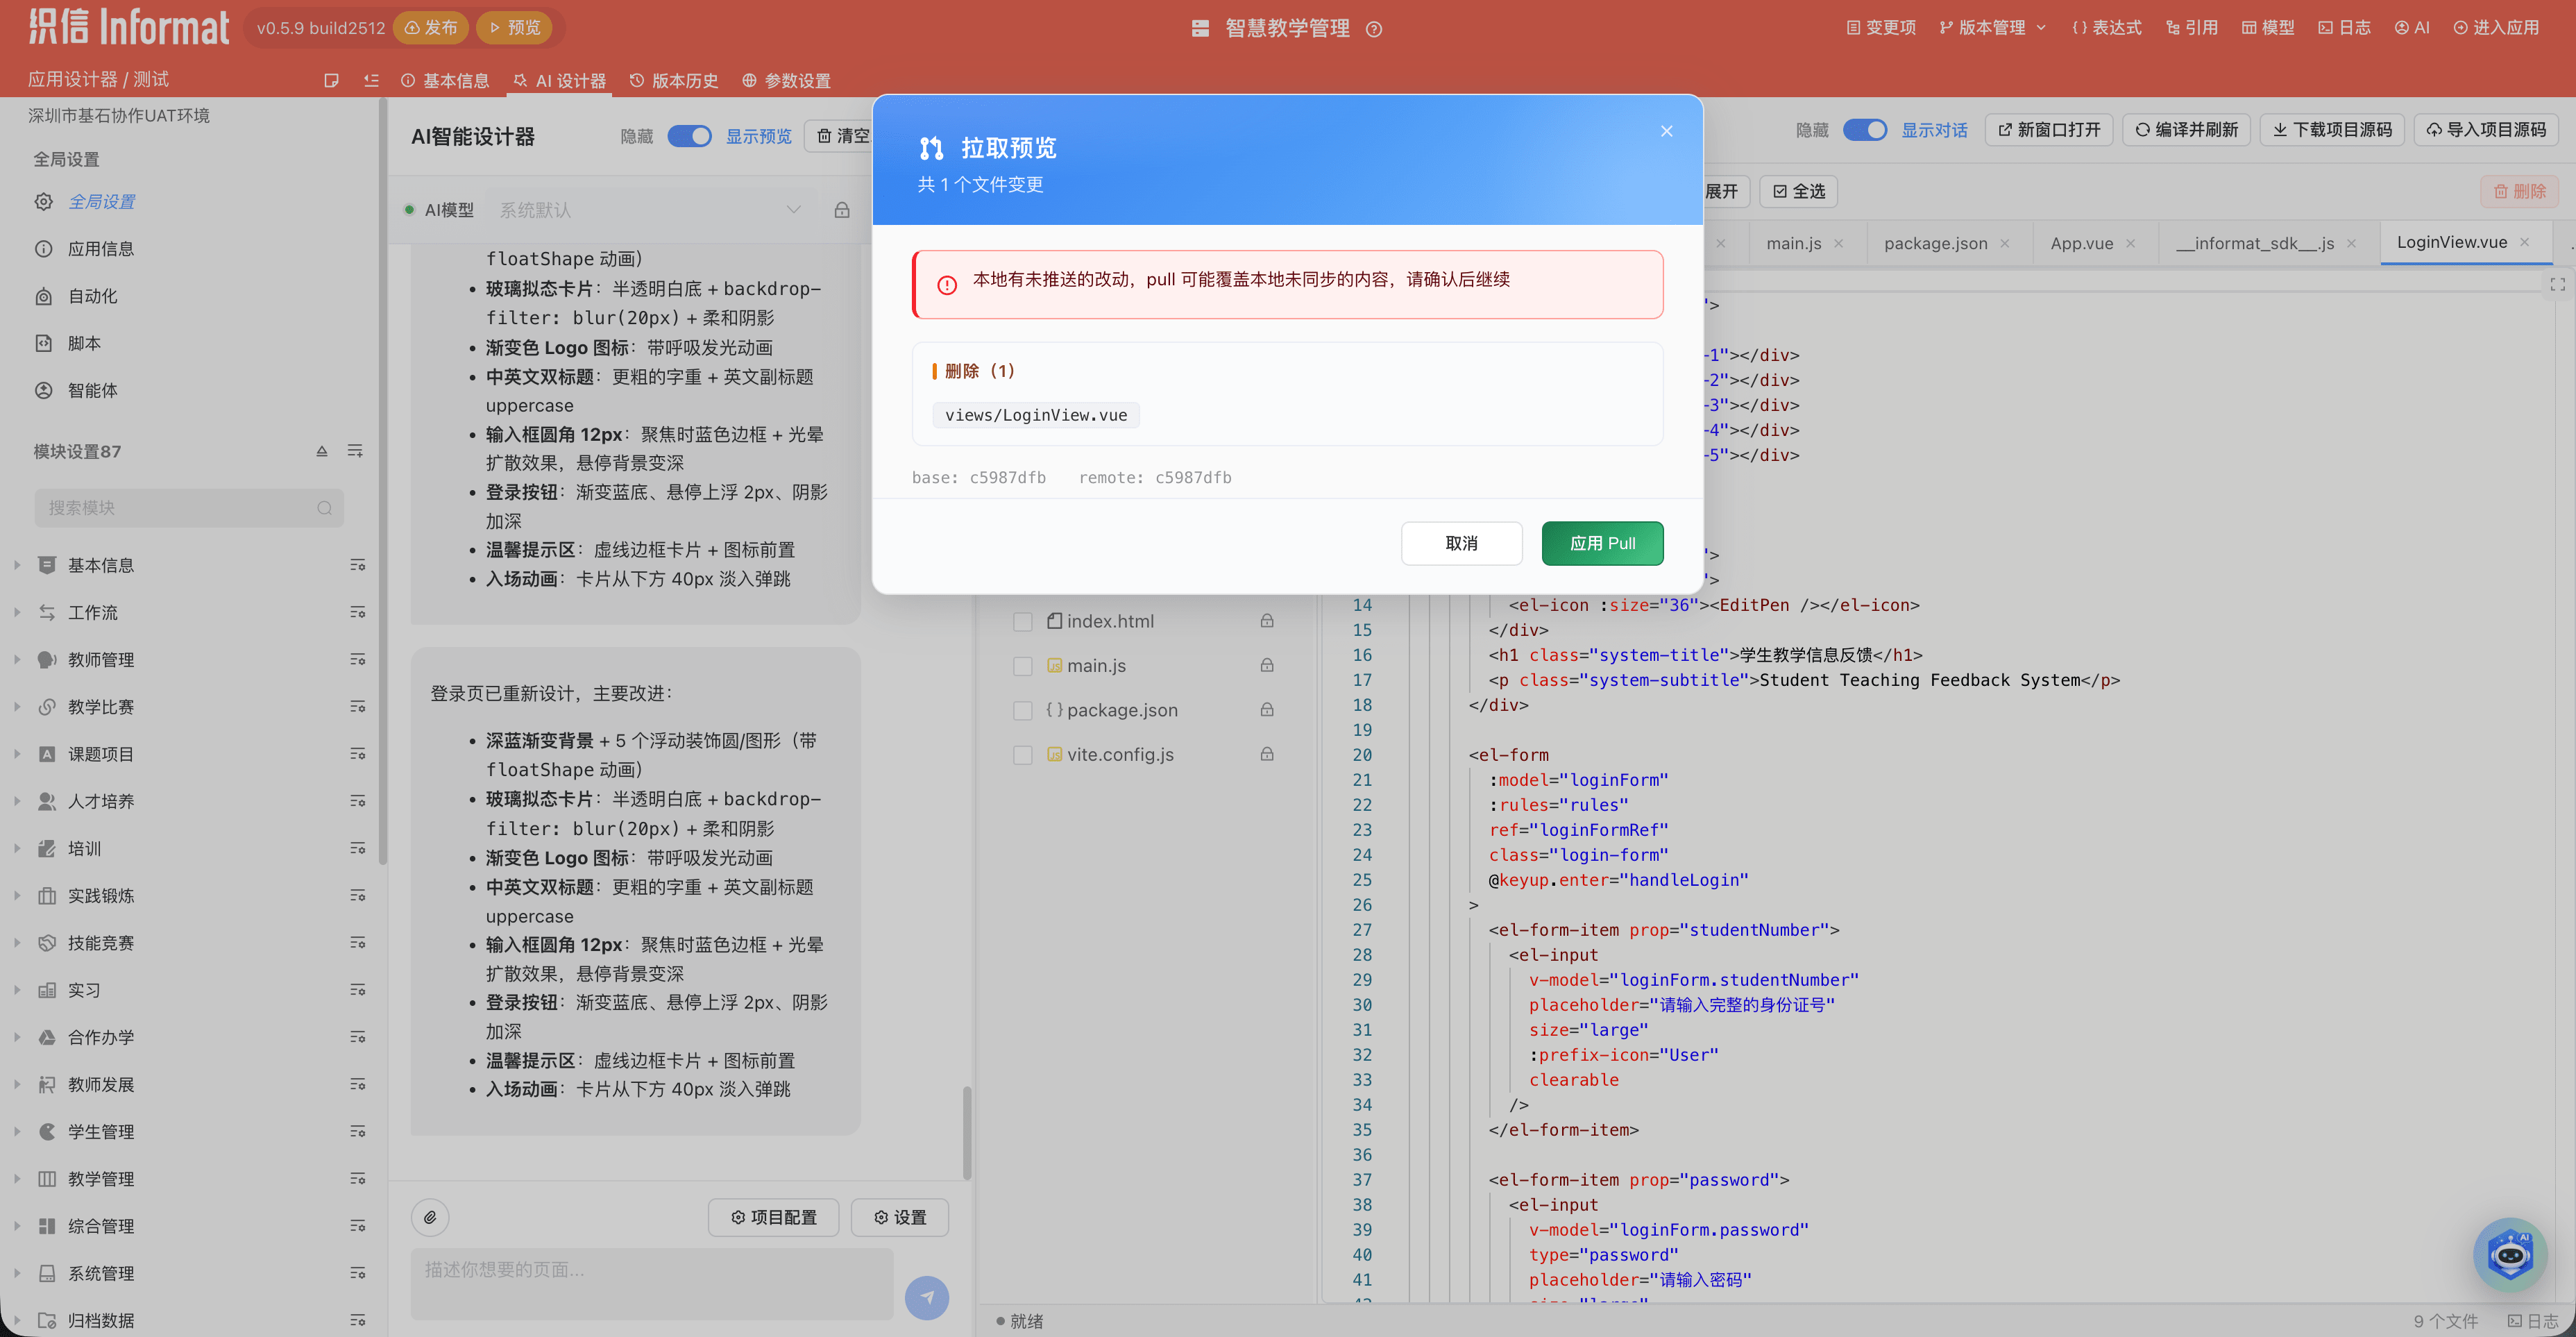Close the 拉取预览 dialog
This screenshot has width=2576, height=1337.
coord(1666,131)
